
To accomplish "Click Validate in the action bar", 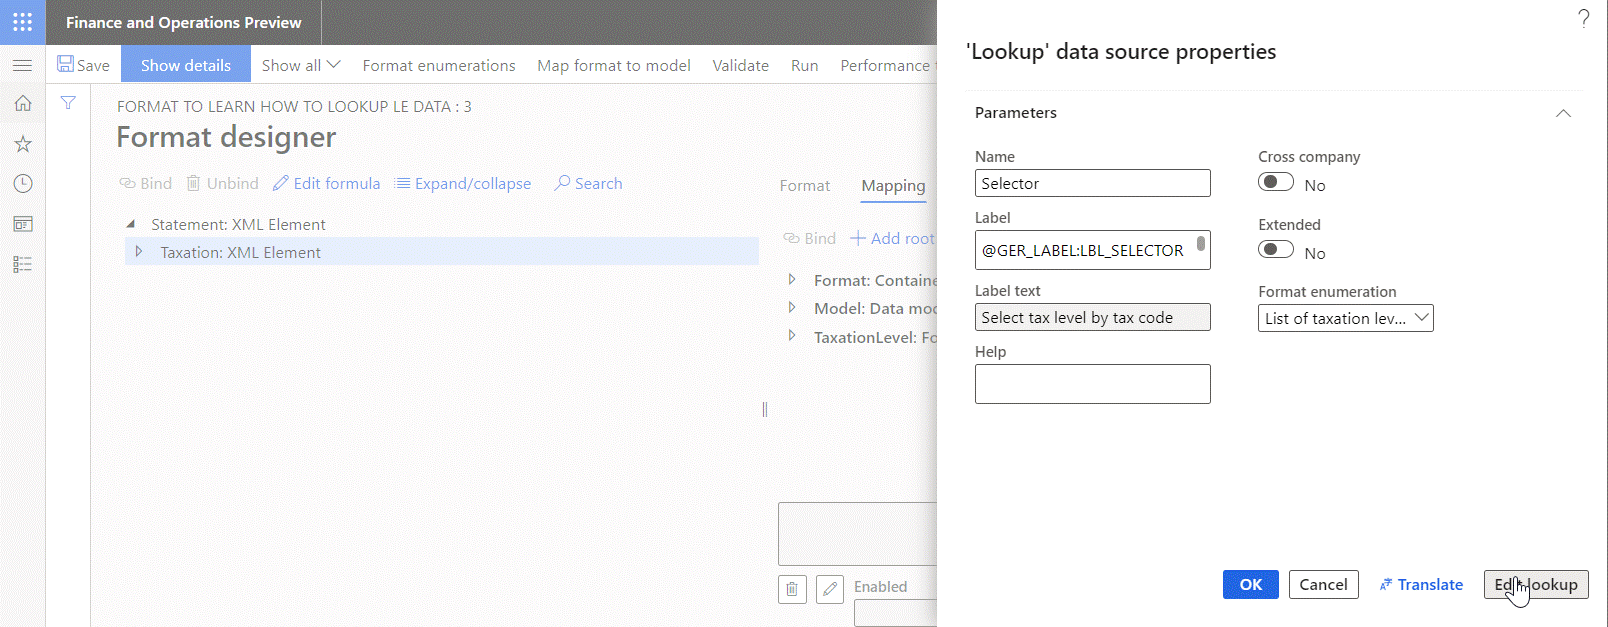I will pos(741,65).
